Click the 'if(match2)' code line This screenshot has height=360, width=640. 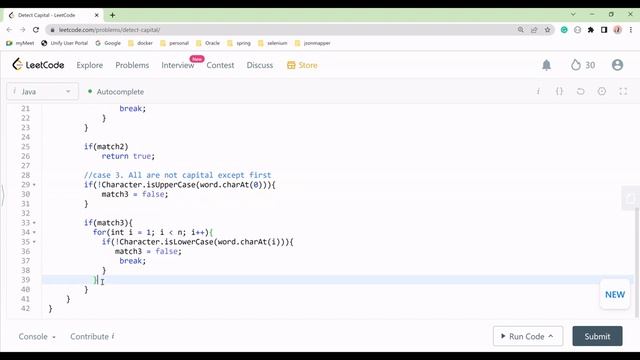106,147
